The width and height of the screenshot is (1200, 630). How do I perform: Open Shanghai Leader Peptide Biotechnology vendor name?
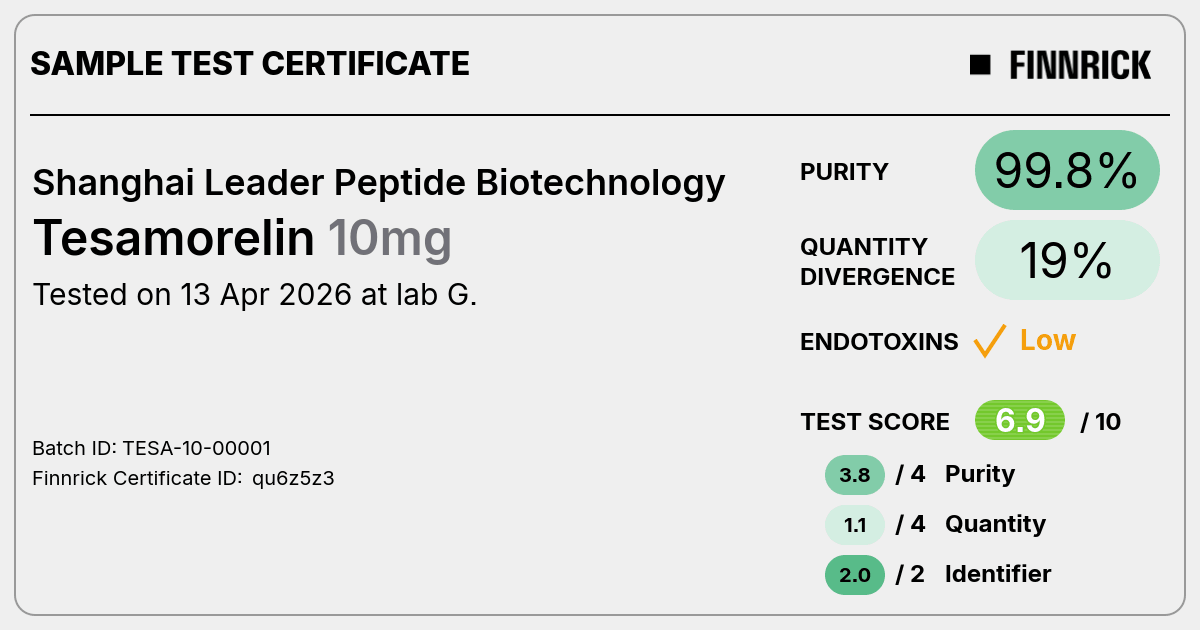(x=379, y=183)
